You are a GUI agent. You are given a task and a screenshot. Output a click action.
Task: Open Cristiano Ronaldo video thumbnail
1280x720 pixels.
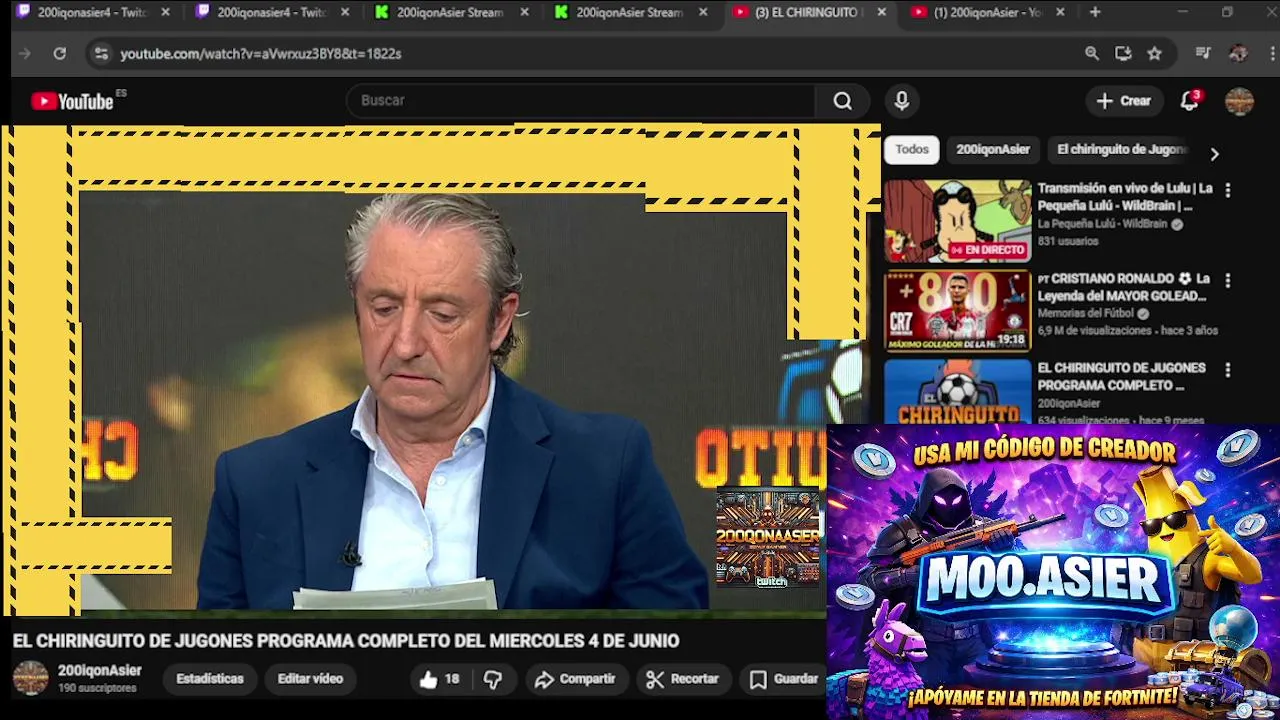[957, 311]
